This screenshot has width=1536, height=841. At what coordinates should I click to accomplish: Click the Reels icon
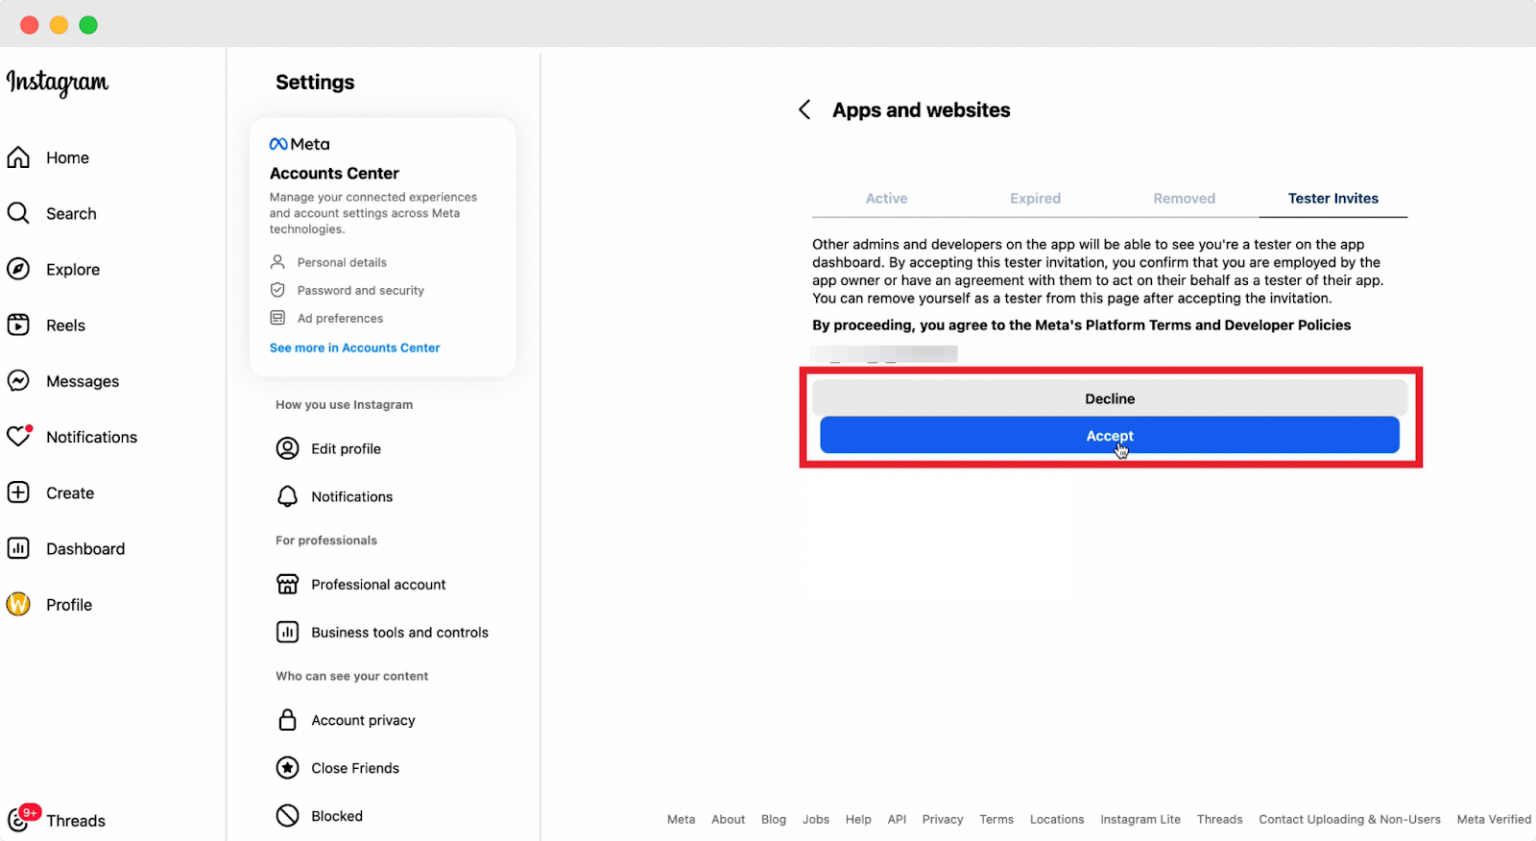[x=19, y=325]
